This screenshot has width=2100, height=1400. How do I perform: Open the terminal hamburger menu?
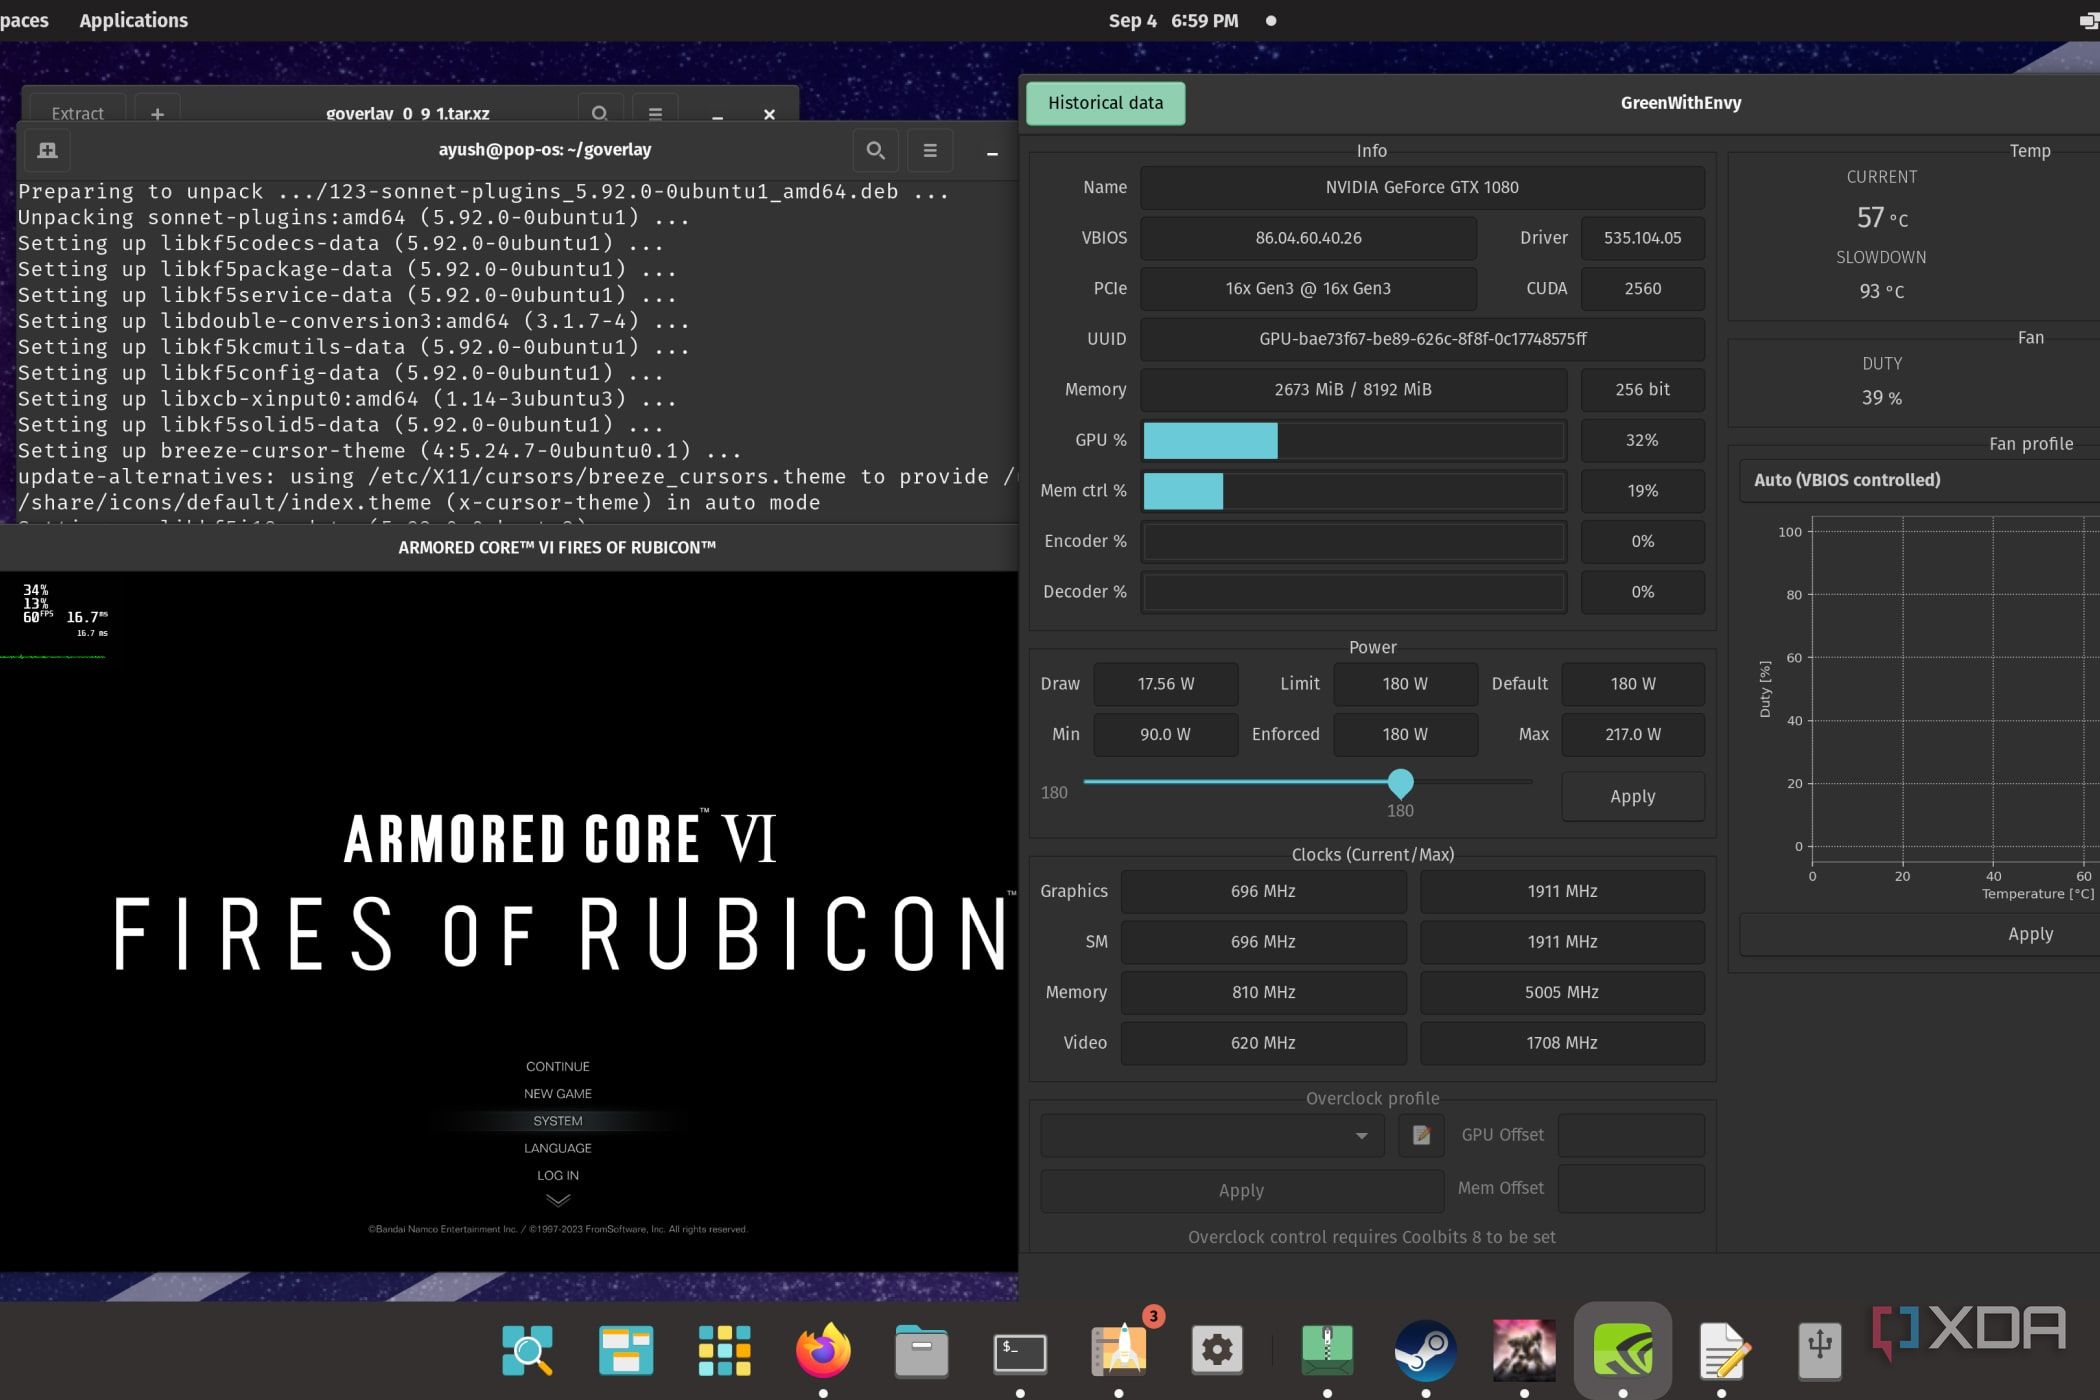point(930,150)
